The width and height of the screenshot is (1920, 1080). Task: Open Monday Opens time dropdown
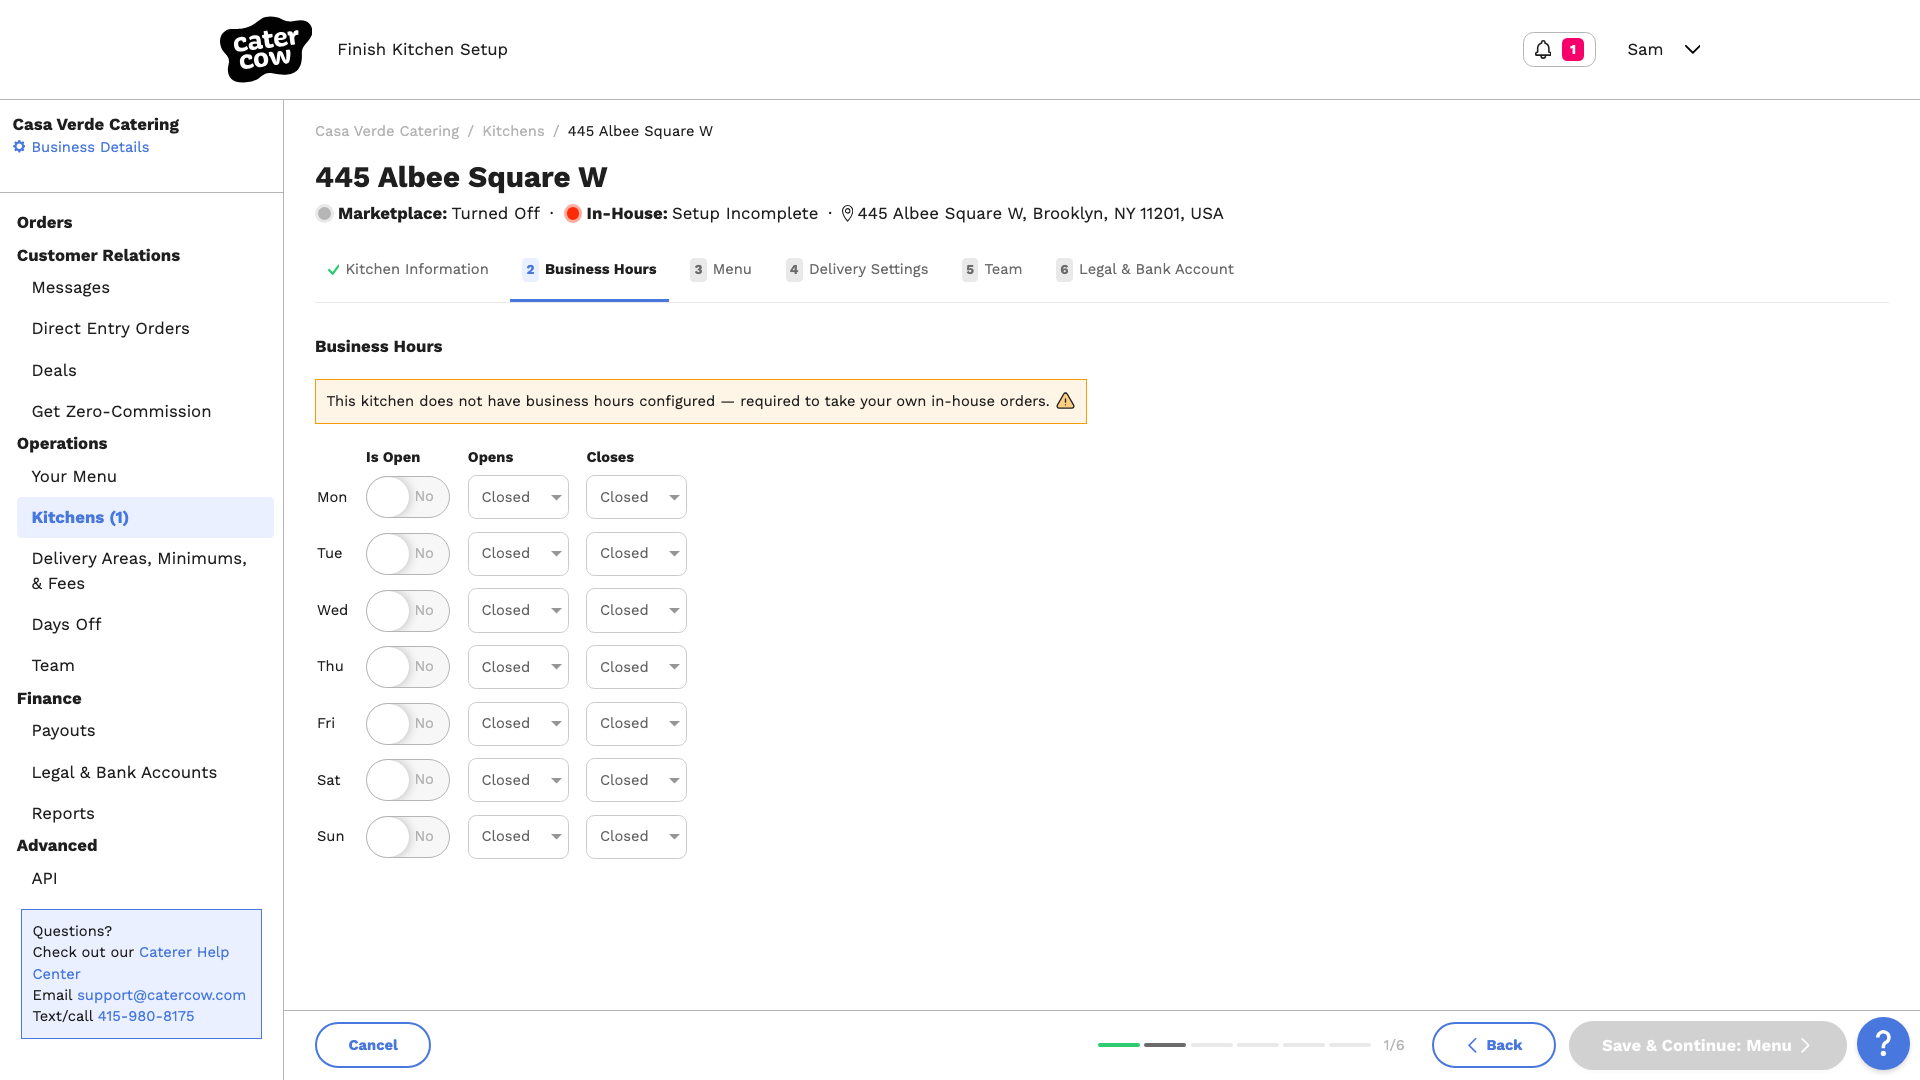(x=518, y=497)
